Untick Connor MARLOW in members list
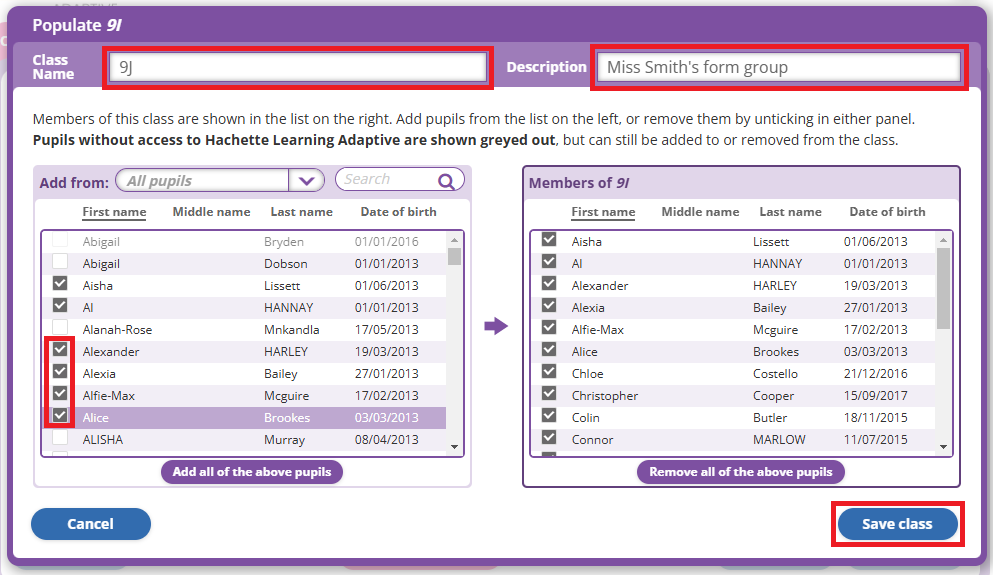This screenshot has height=576, width=994. pyautogui.click(x=549, y=438)
